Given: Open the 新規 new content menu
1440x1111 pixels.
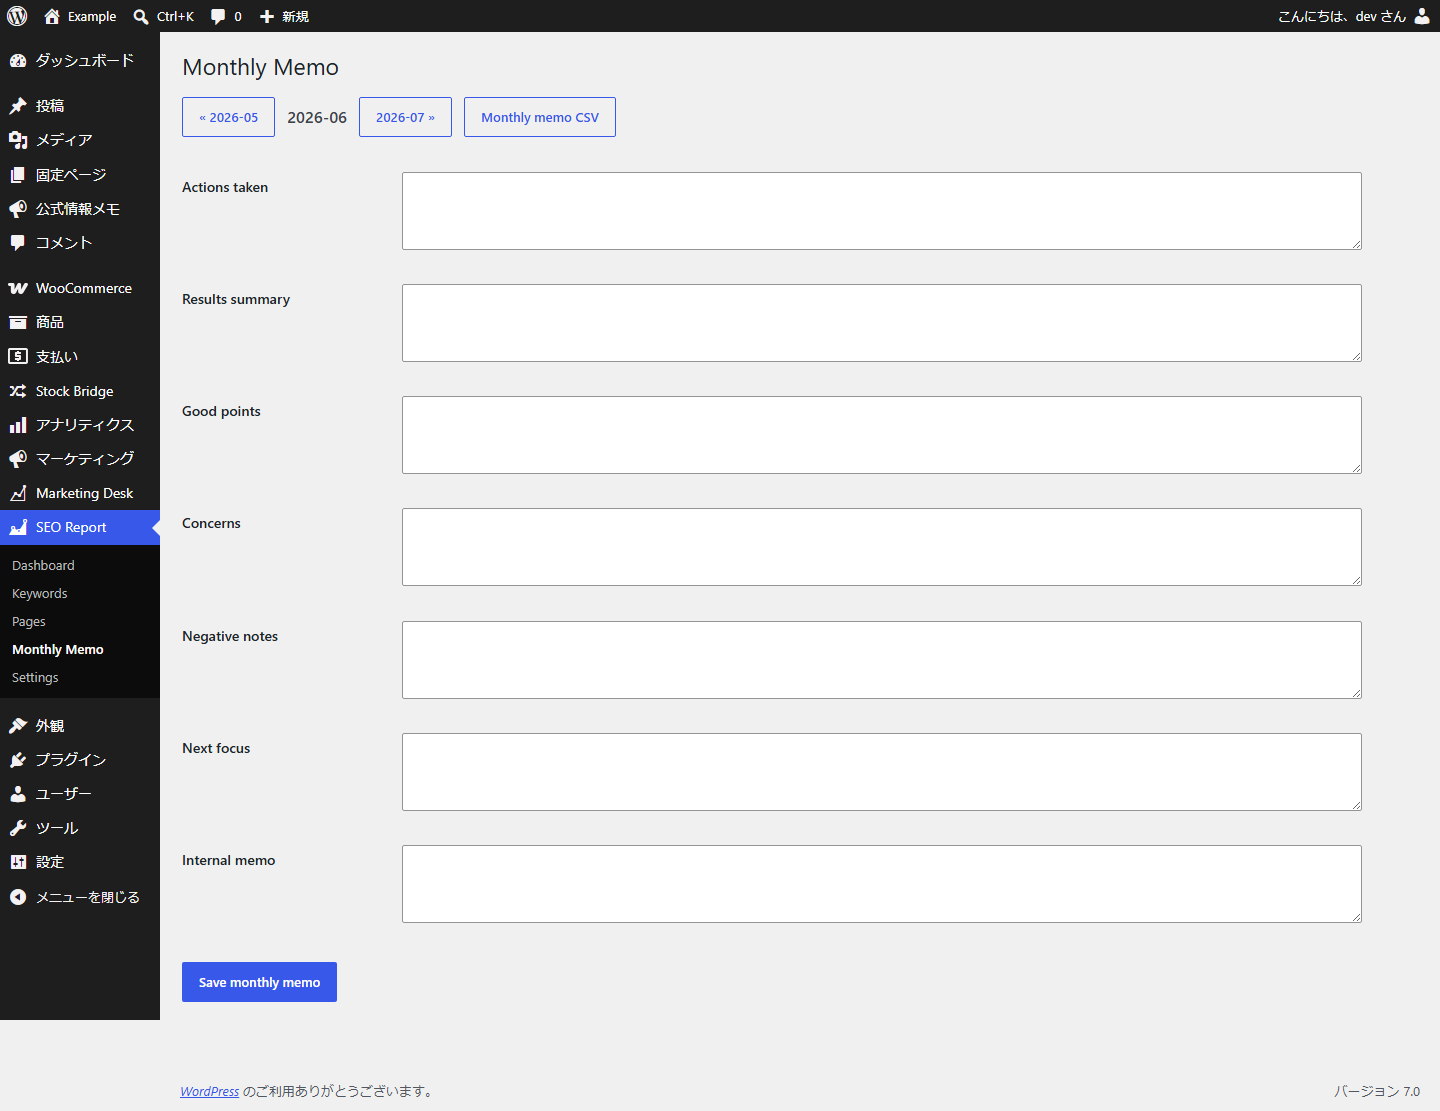Looking at the screenshot, I should click(284, 16).
